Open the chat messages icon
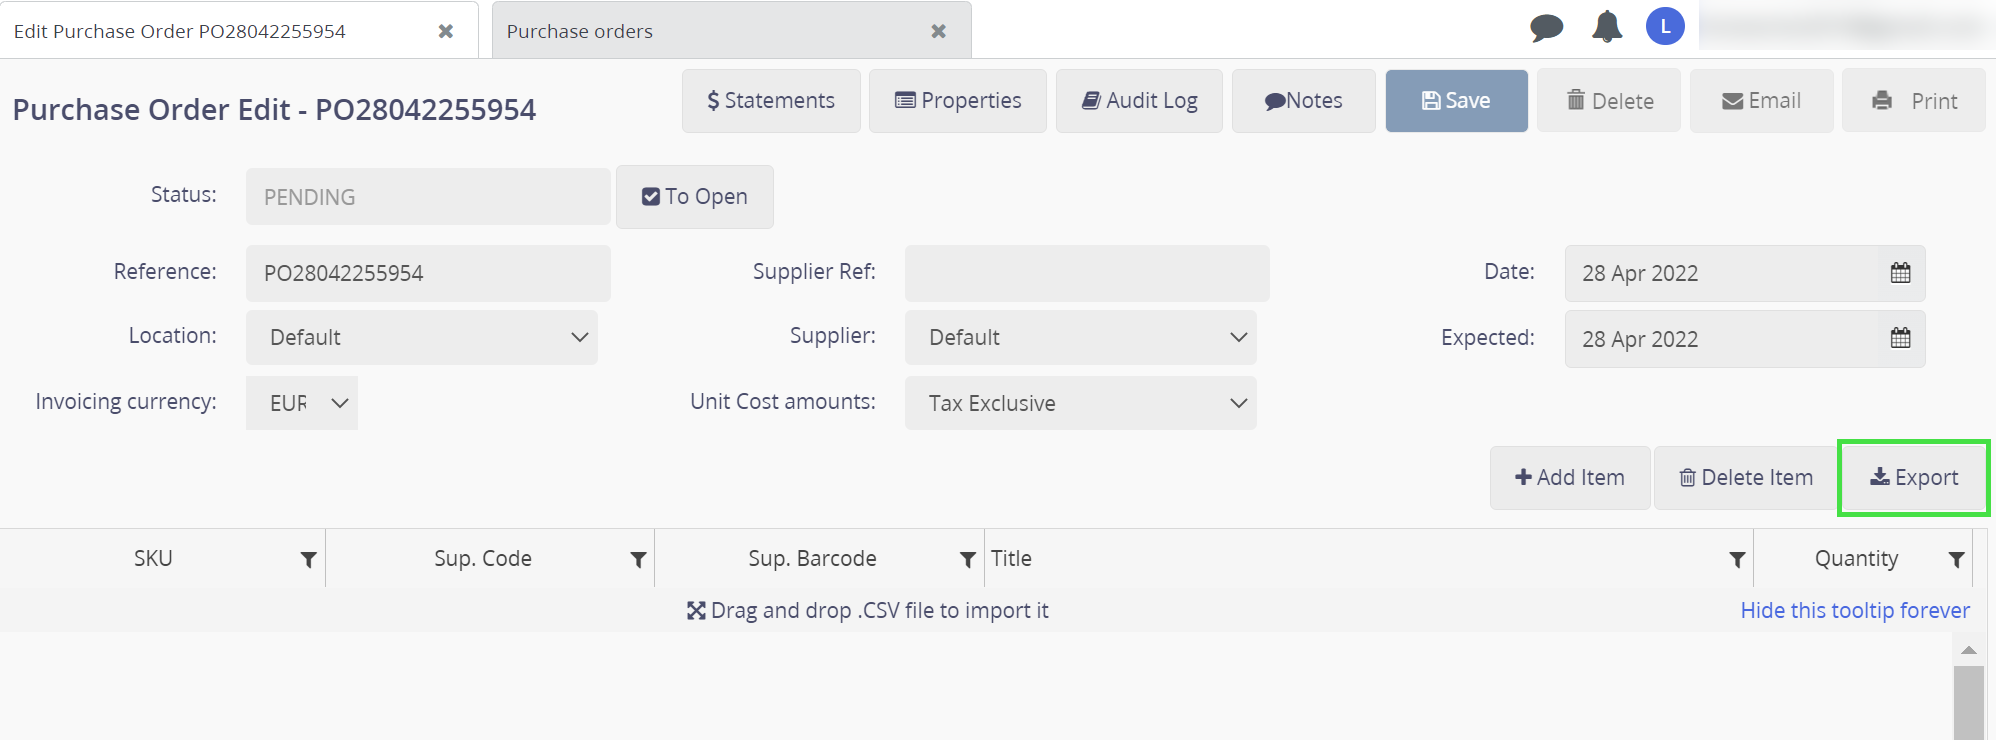 tap(1546, 27)
